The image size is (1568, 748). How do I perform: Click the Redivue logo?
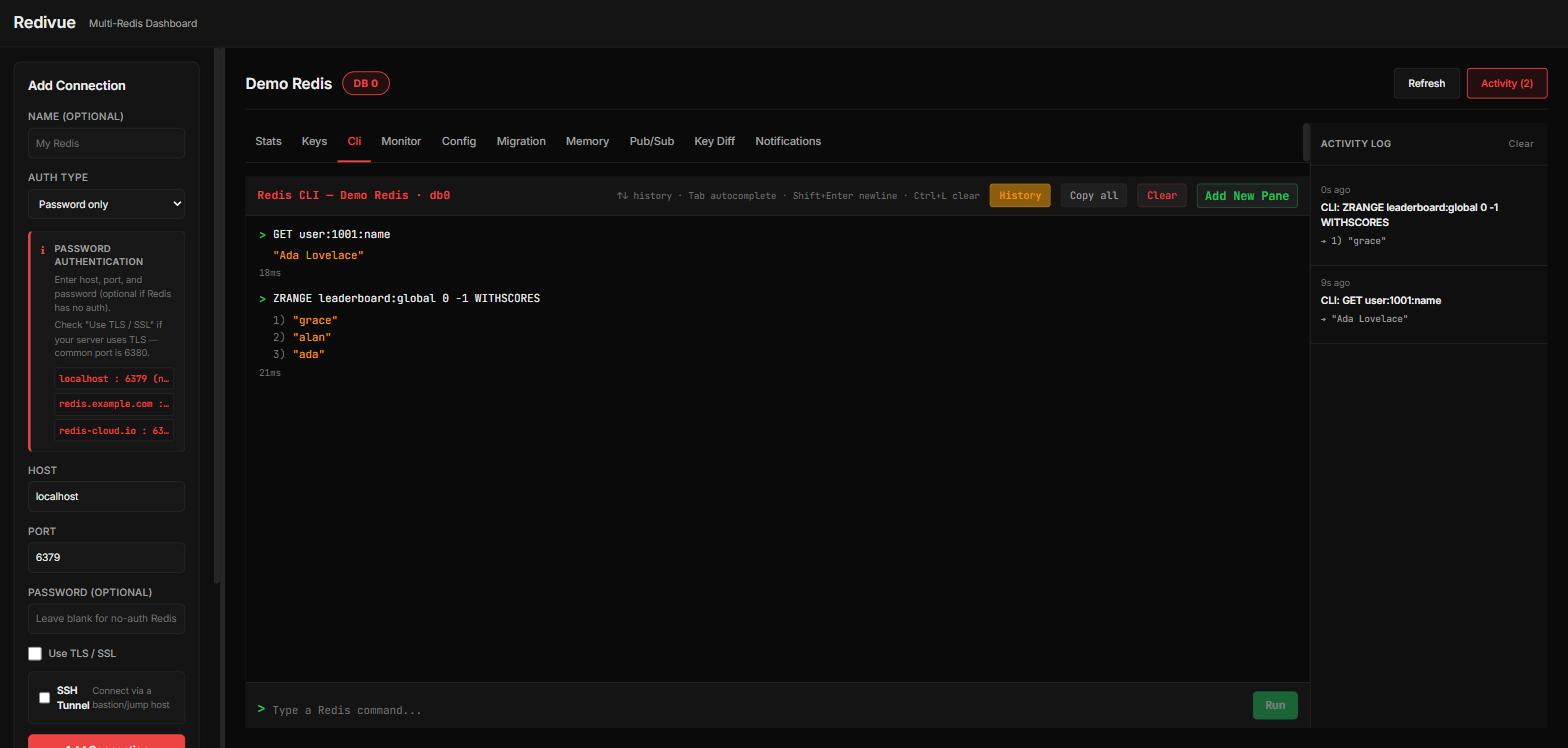pyautogui.click(x=45, y=22)
